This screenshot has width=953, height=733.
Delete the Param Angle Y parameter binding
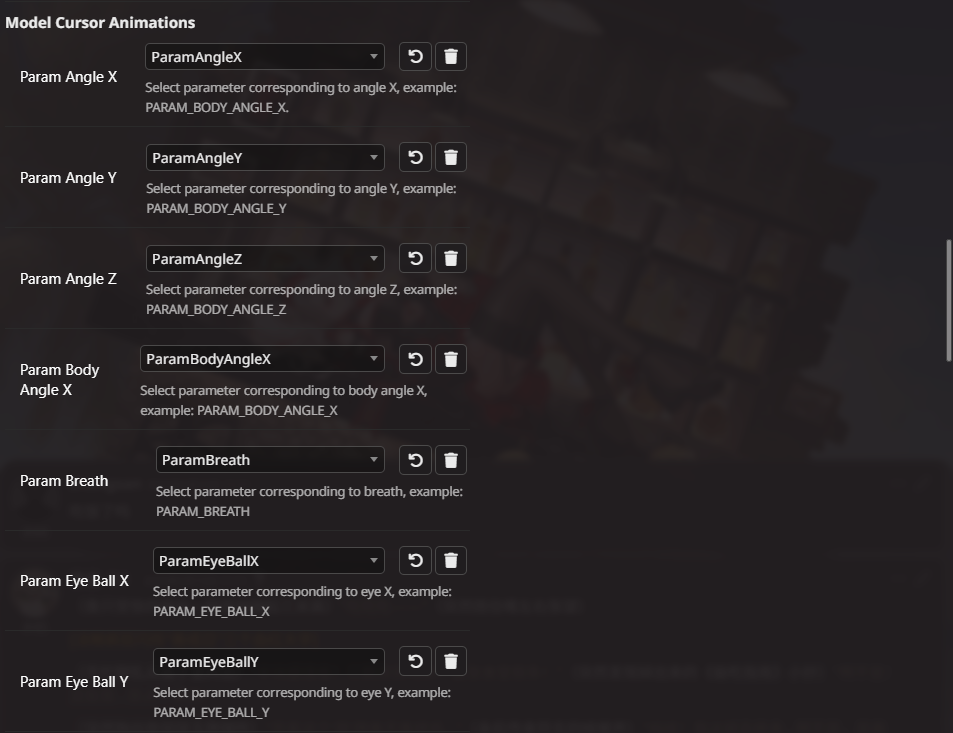click(451, 157)
